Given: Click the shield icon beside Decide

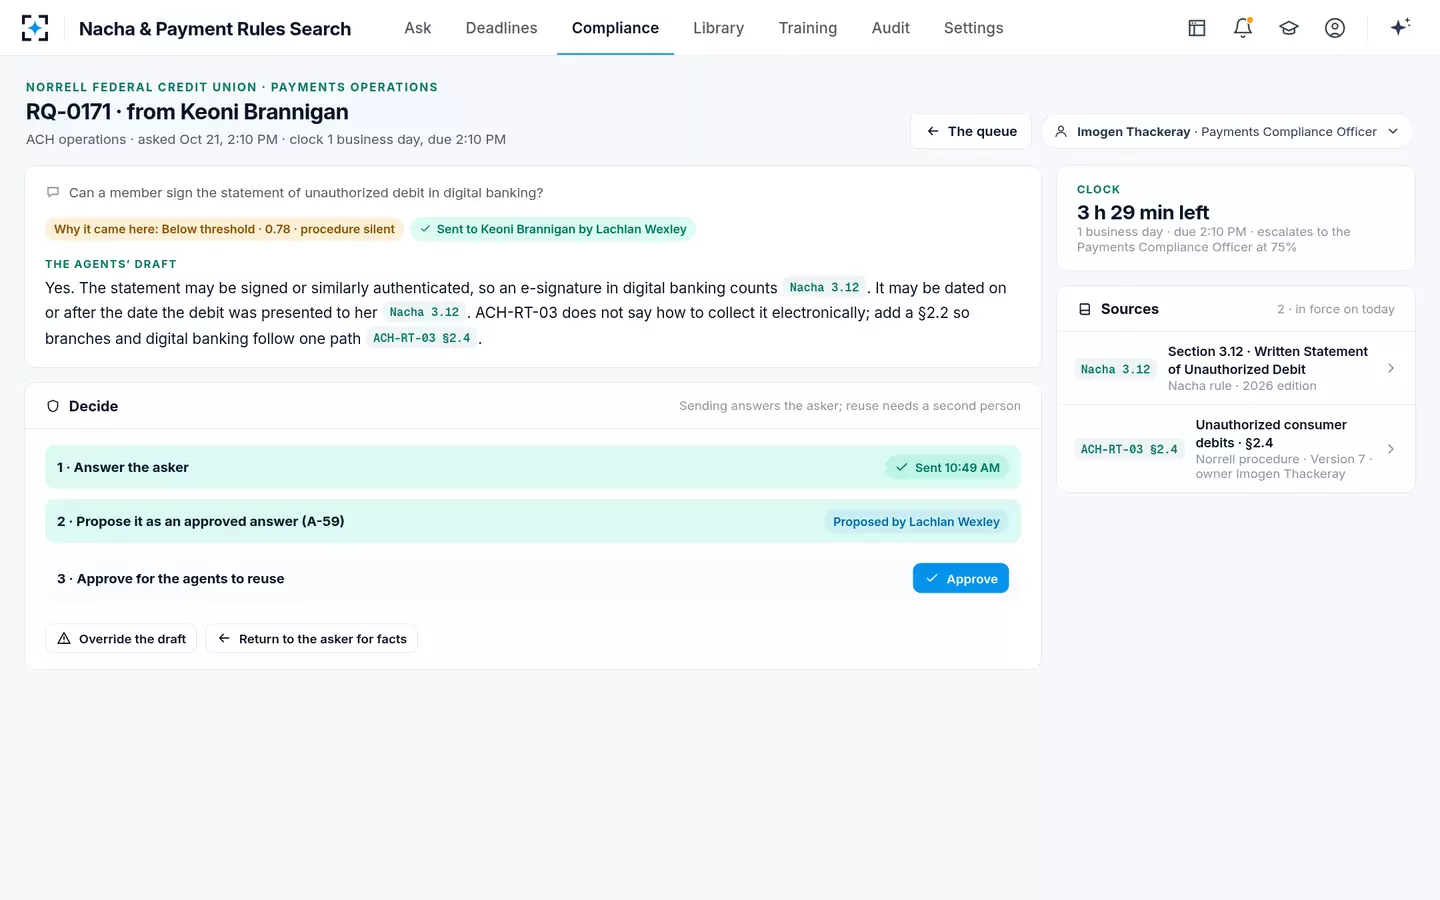Looking at the screenshot, I should click(x=53, y=406).
